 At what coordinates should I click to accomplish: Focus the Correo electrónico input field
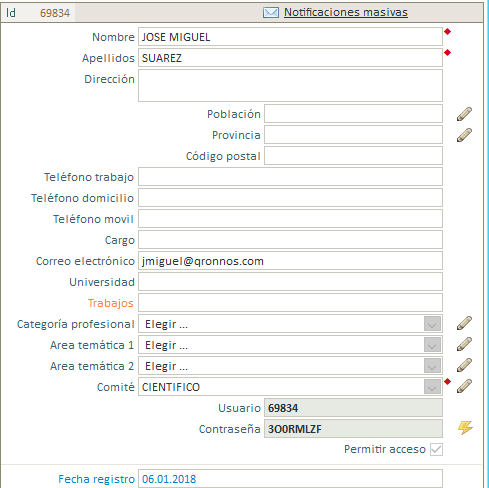pos(290,261)
